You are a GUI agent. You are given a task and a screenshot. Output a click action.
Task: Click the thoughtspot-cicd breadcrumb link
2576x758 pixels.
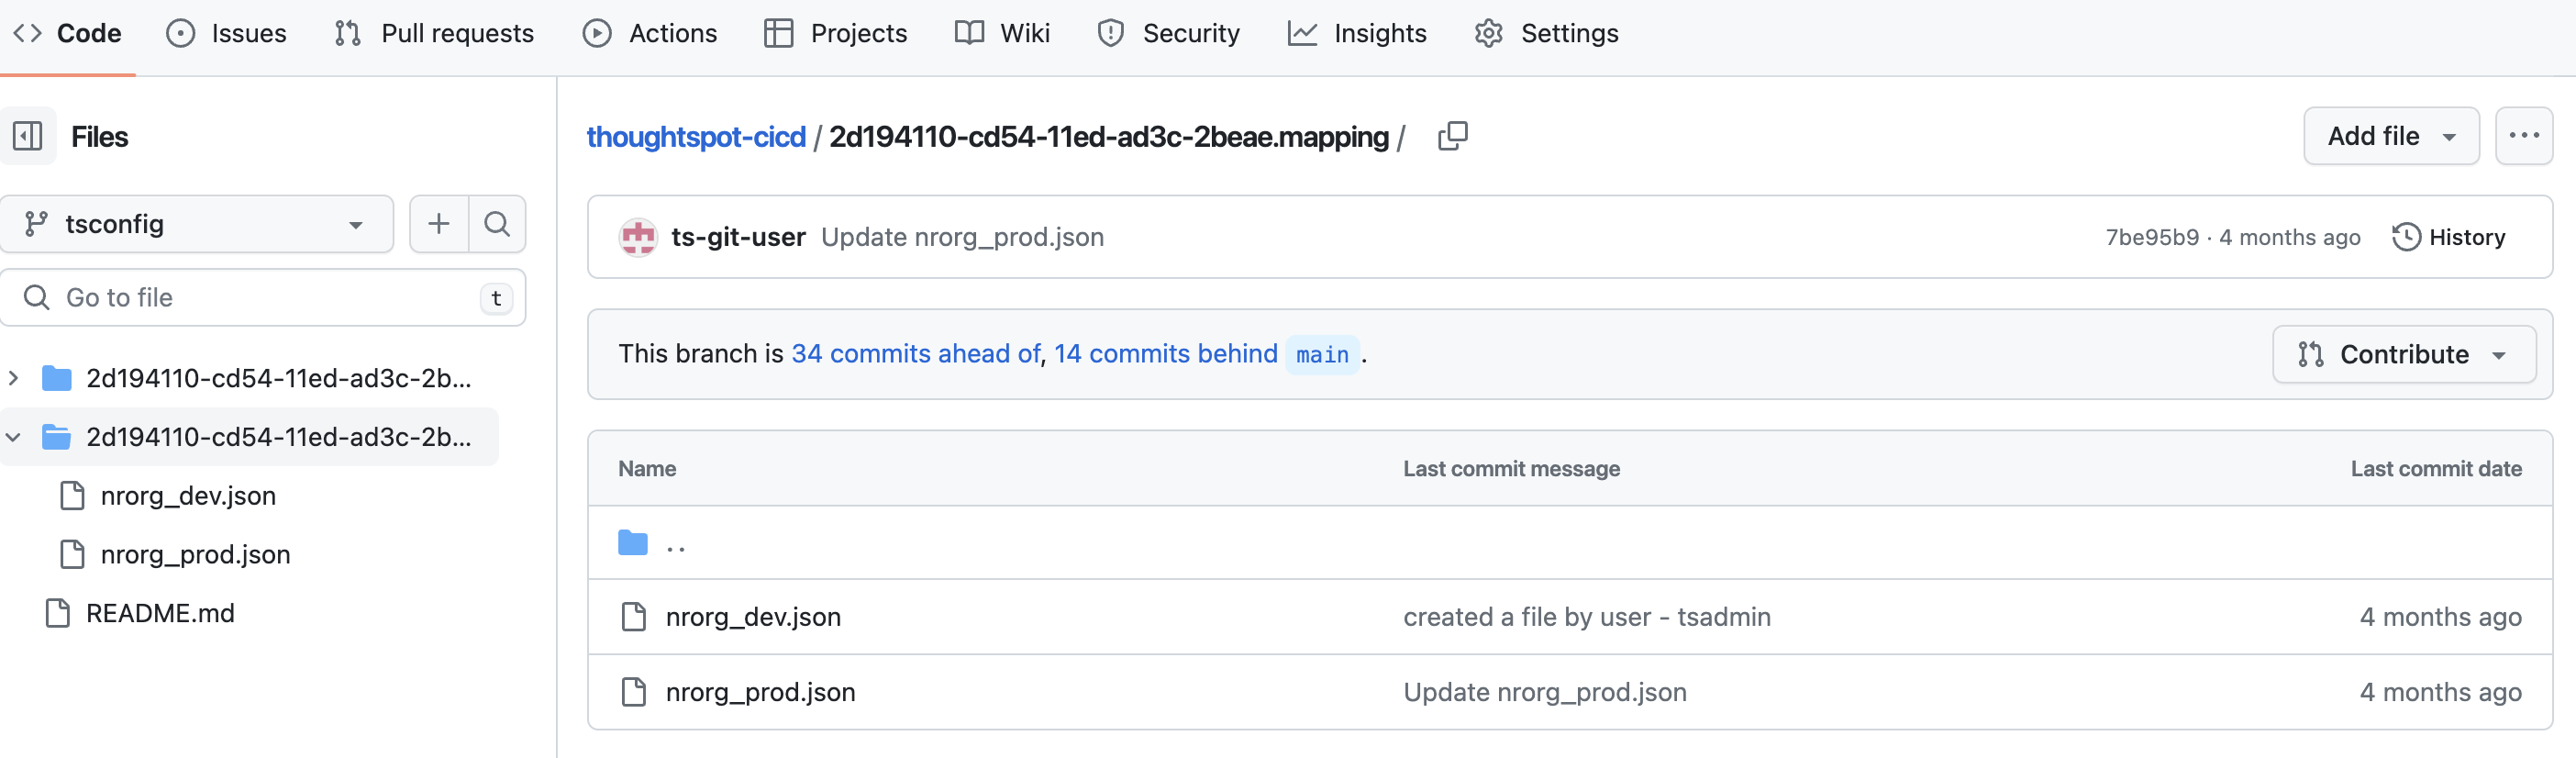[696, 136]
